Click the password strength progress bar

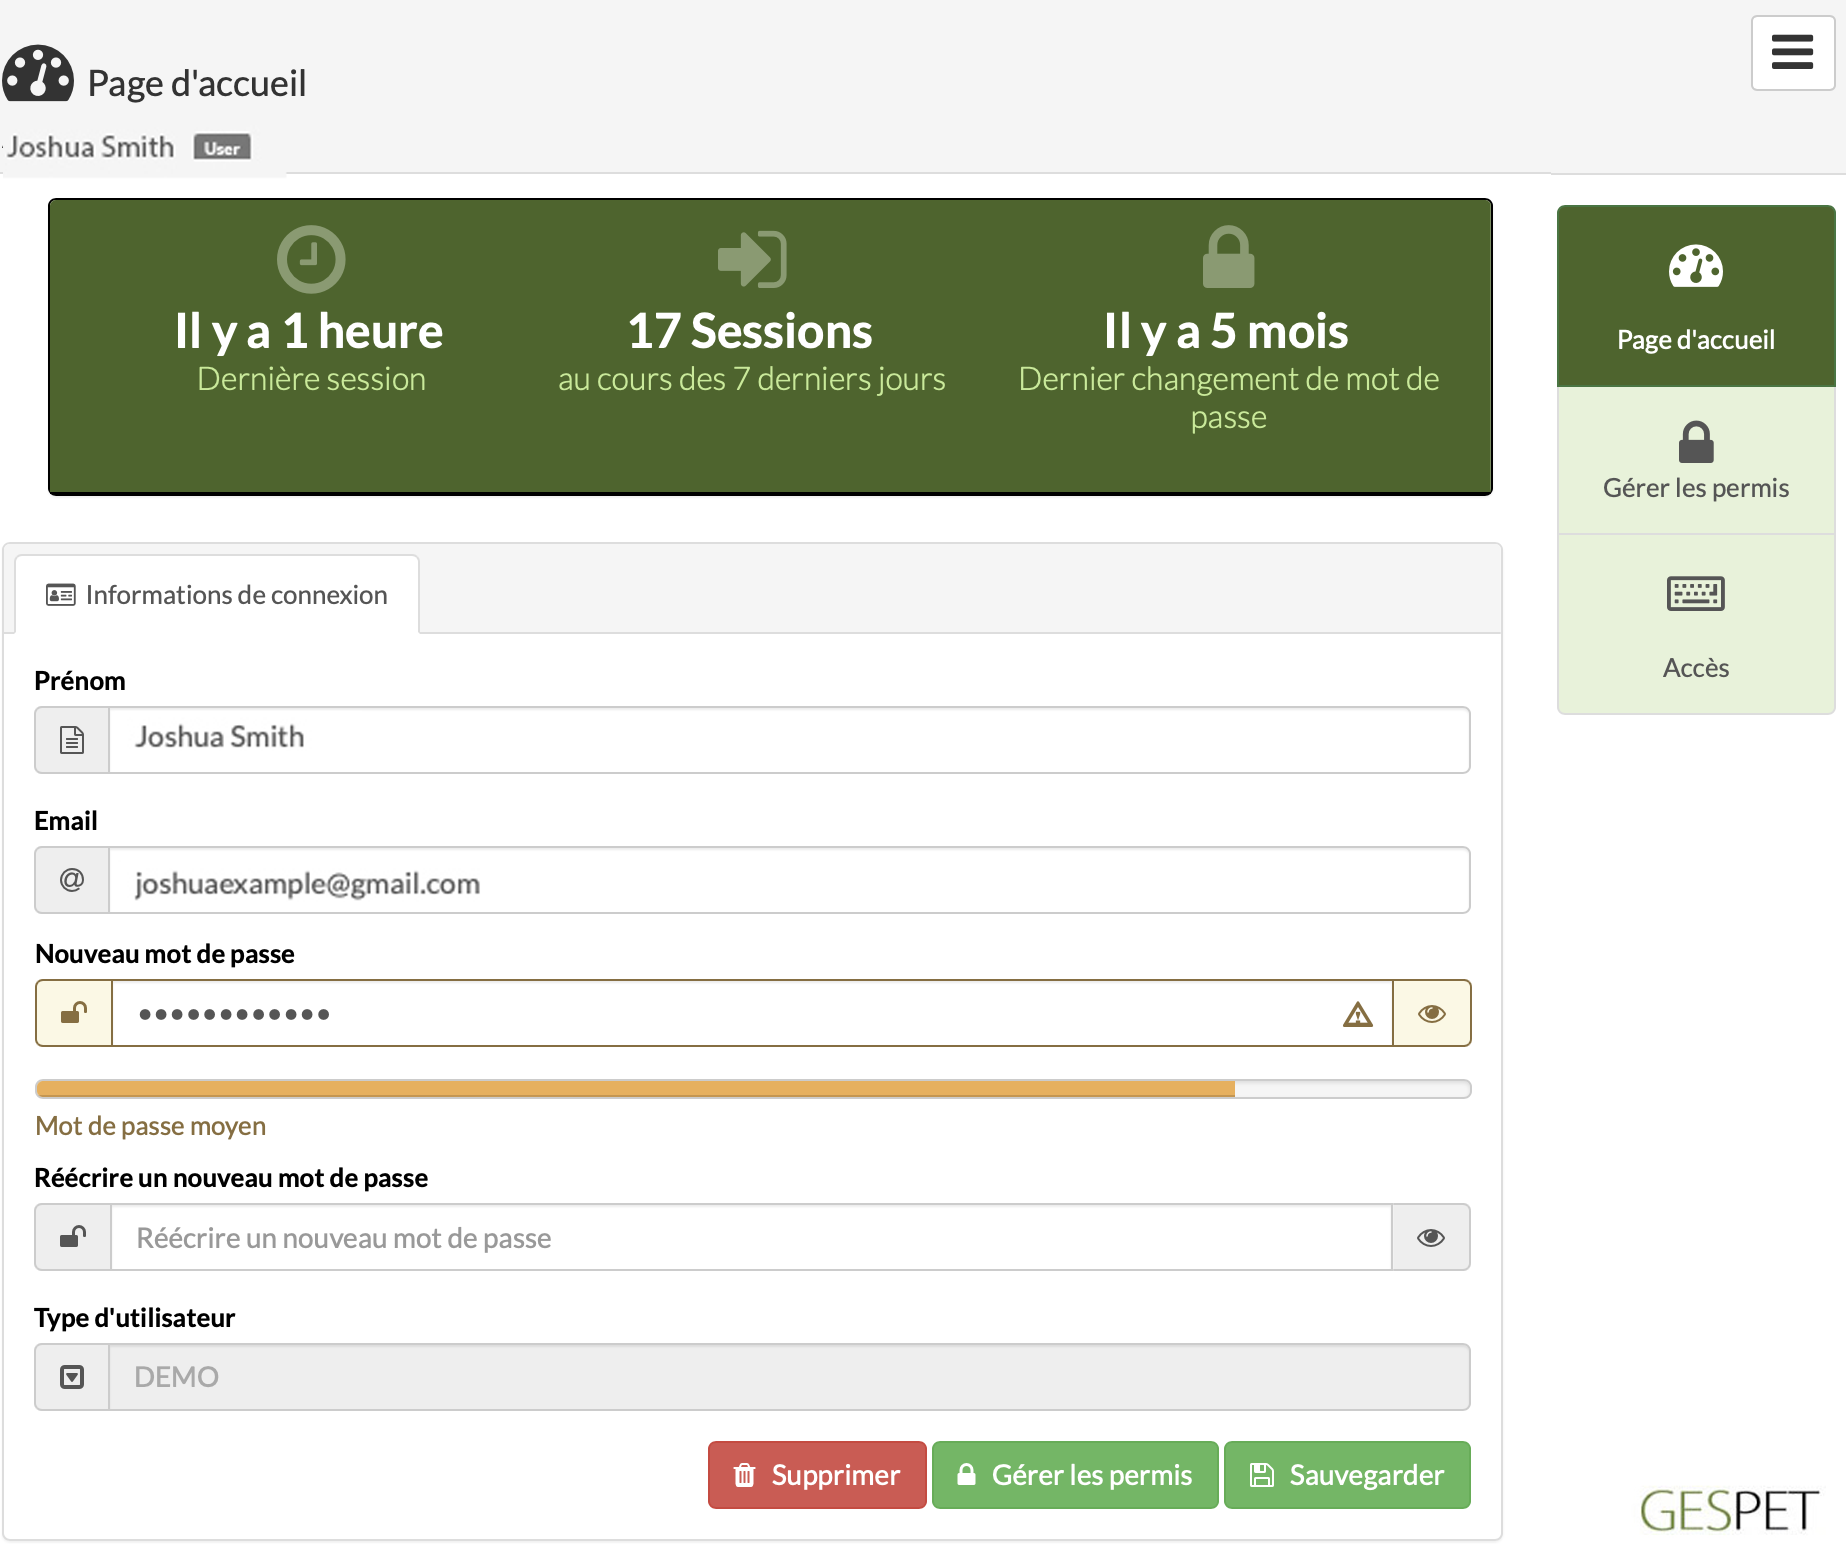pos(753,1089)
